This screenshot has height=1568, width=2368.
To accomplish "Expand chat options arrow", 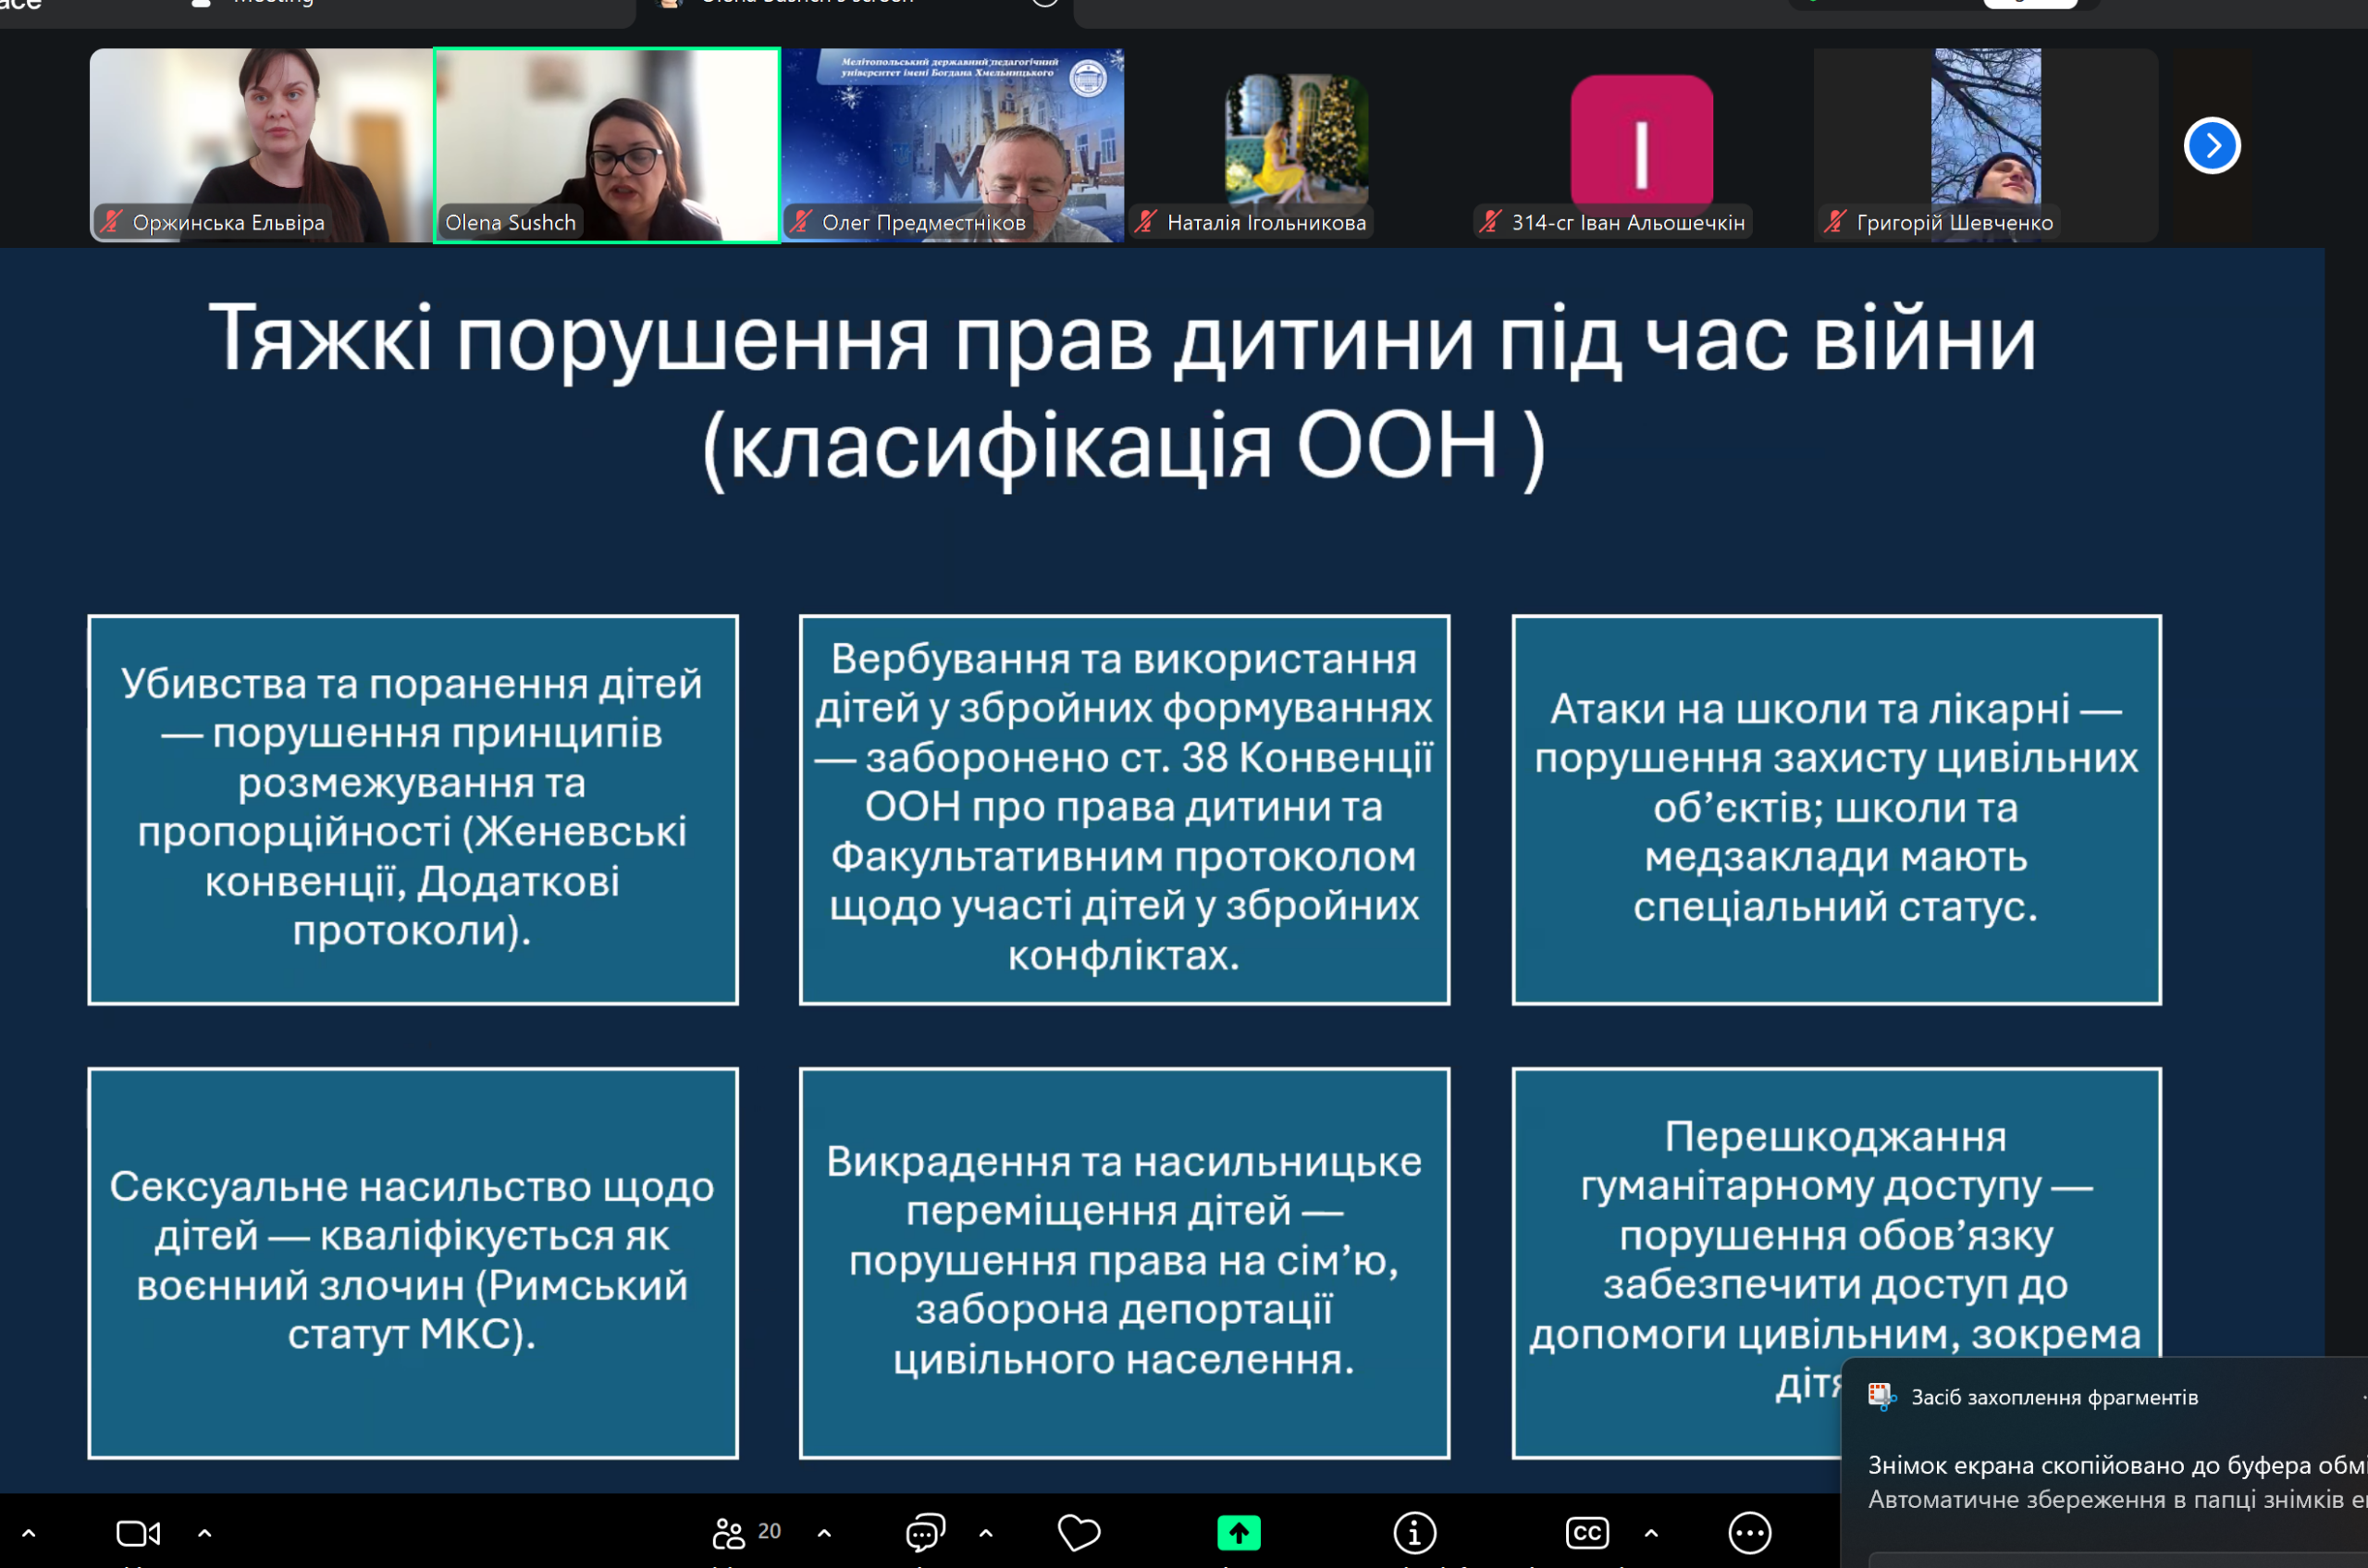I will click(986, 1533).
